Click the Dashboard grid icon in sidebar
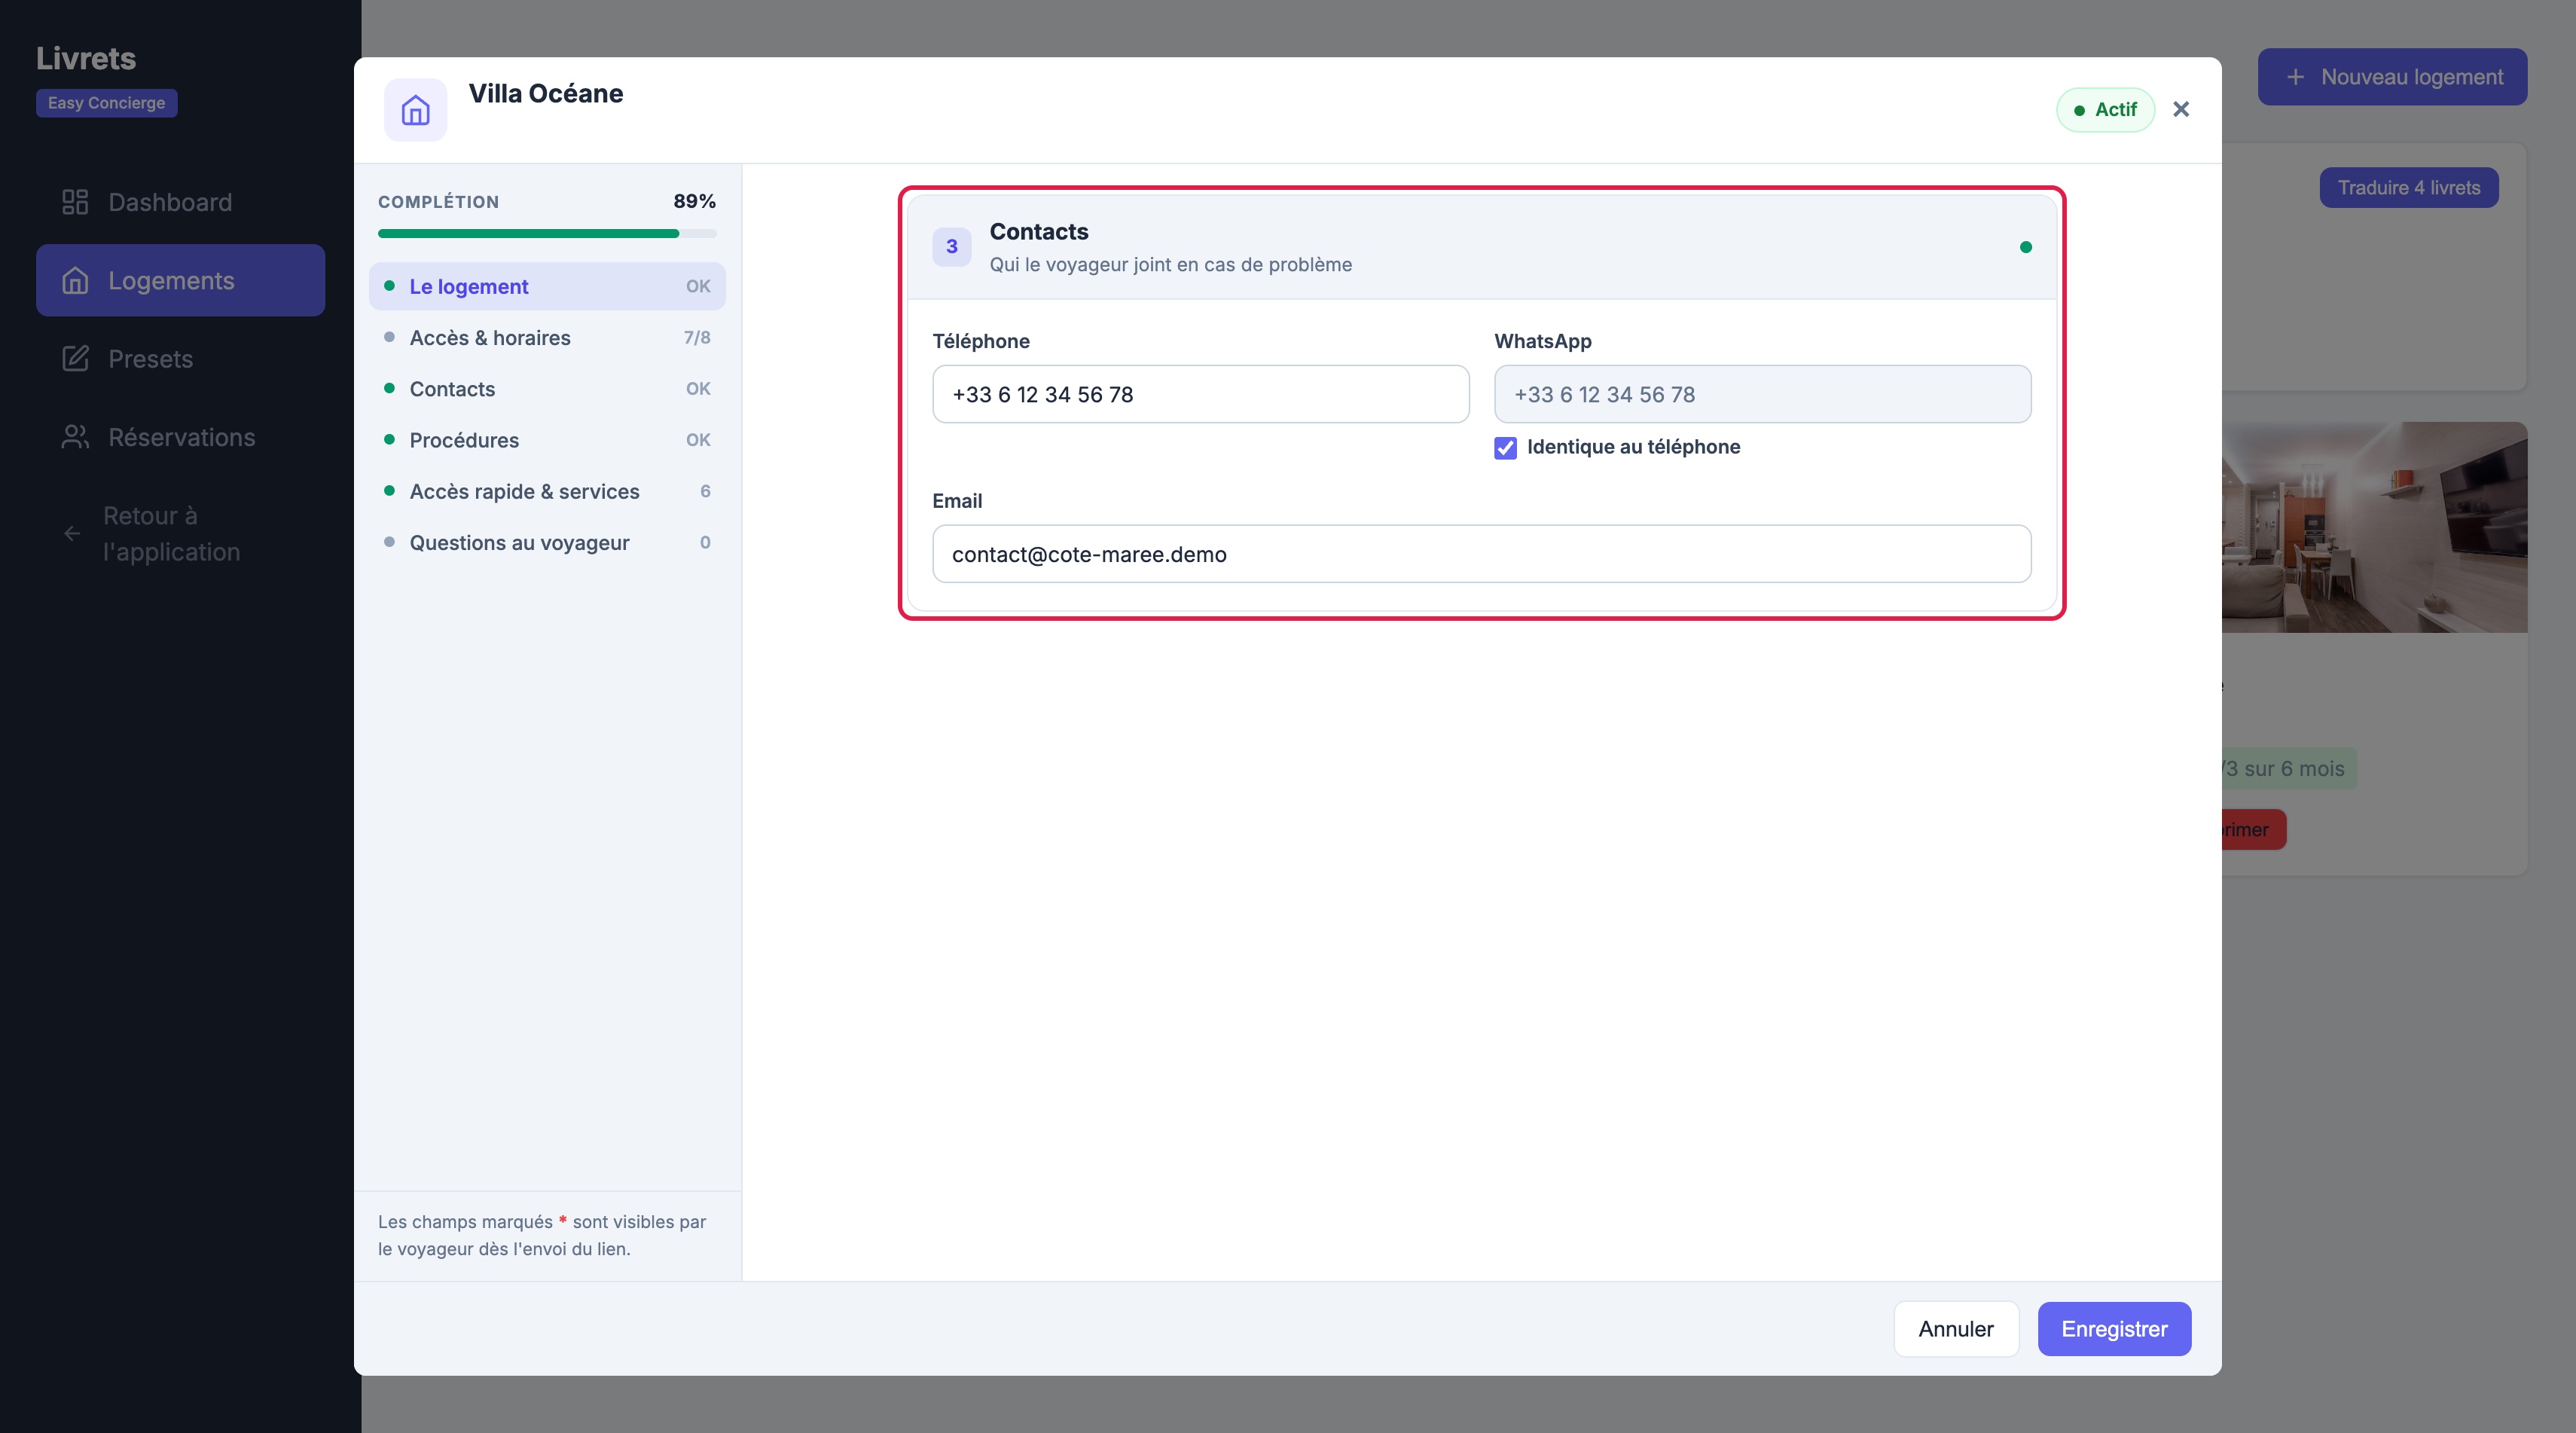The width and height of the screenshot is (2576, 1433). pos(75,202)
